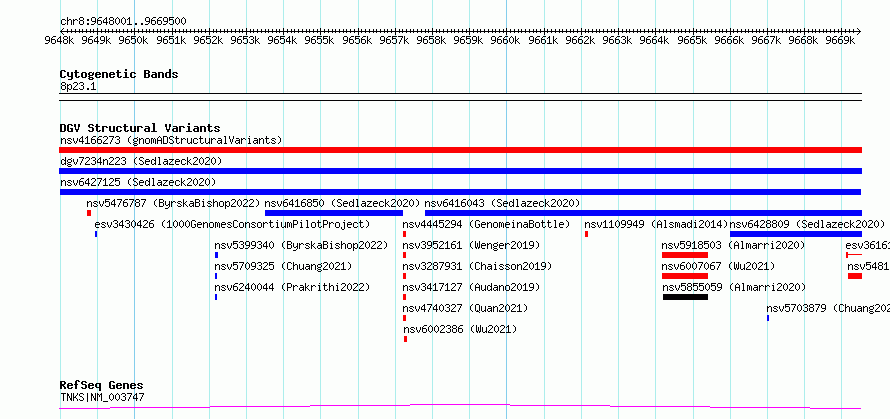Click the 9662k ruler label
The width and height of the screenshot is (890, 419).
click(x=580, y=40)
